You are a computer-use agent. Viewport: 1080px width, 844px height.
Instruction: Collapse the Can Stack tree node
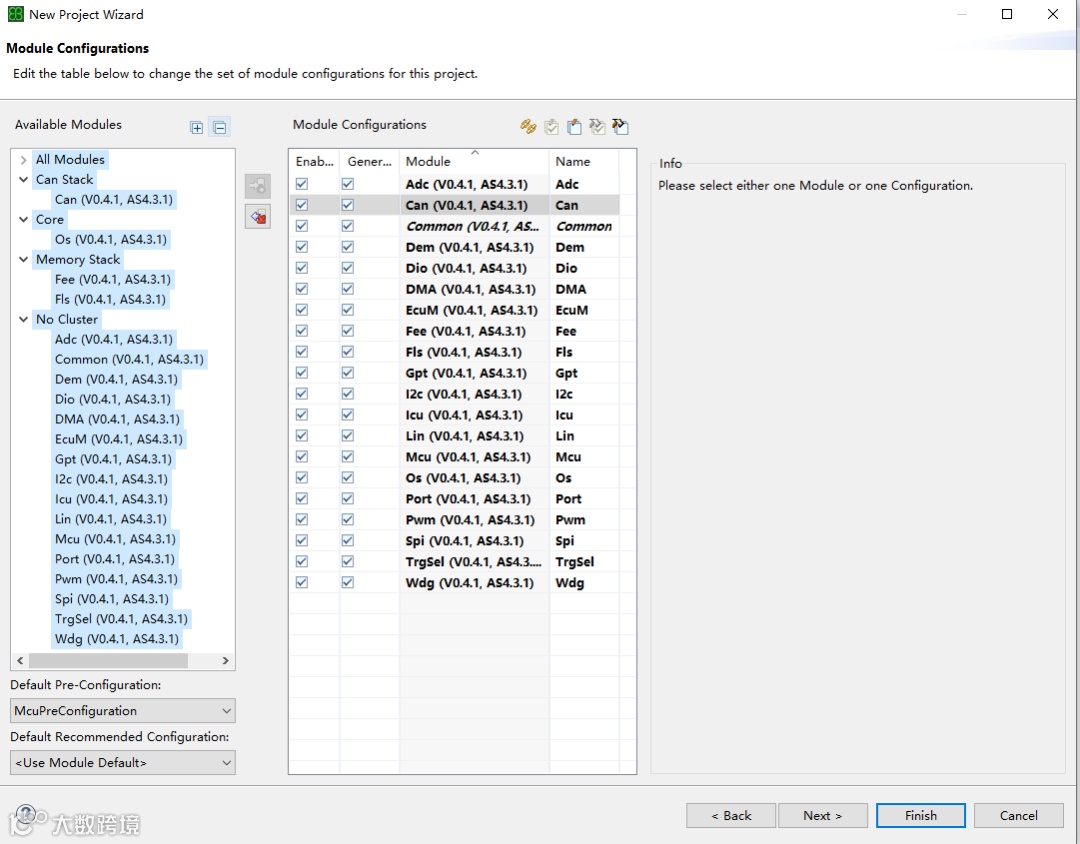(x=23, y=180)
